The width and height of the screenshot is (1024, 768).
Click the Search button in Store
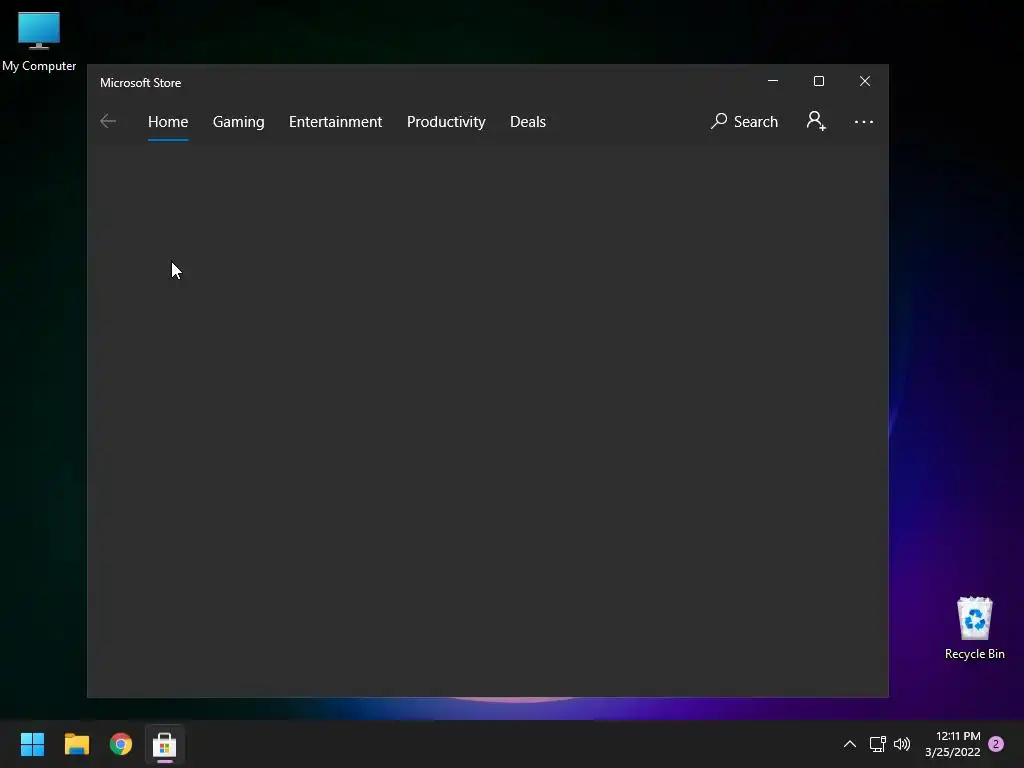[744, 121]
